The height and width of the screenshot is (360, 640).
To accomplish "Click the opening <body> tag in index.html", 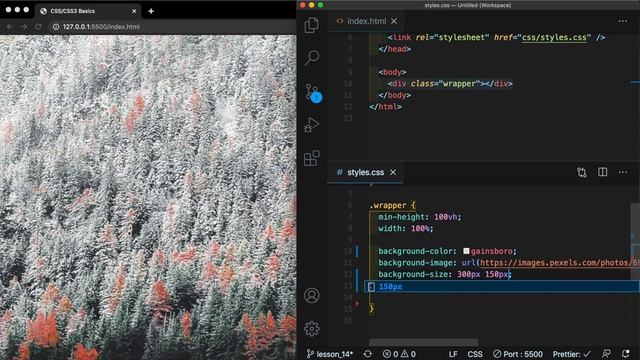I will 392,72.
